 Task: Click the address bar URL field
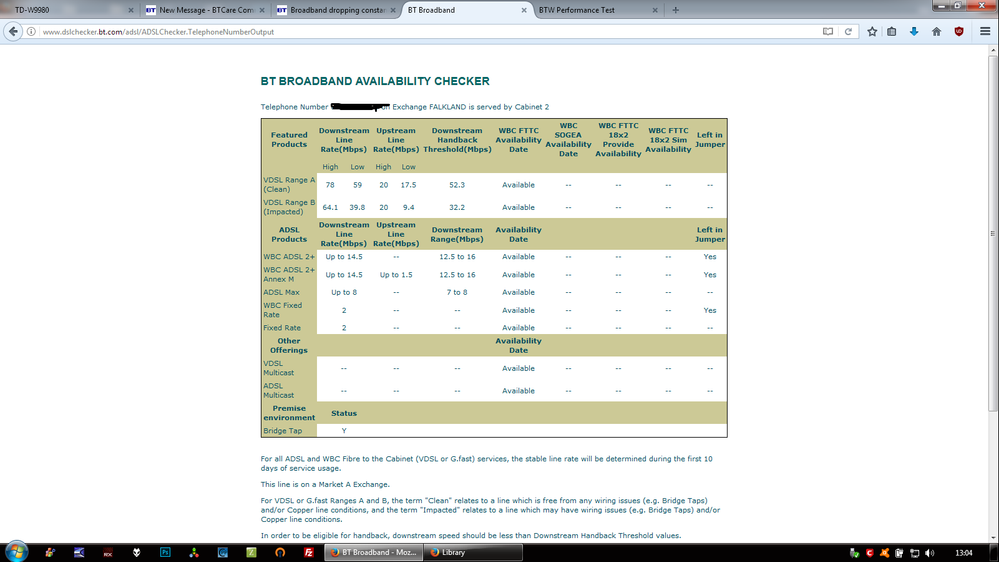429,31
